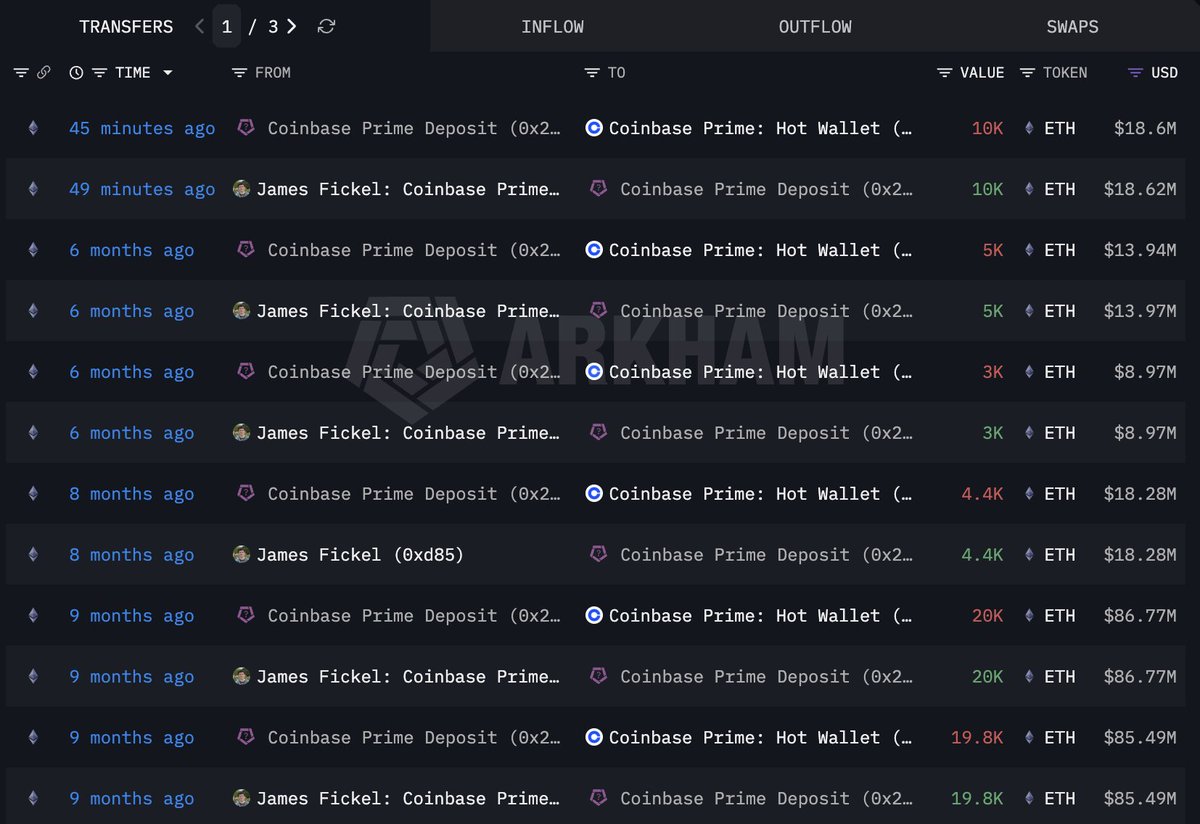Screen dimensions: 1200x824
Task: Open Coinbase Prime Deposit recipient in $13.97M row
Action: 766,311
